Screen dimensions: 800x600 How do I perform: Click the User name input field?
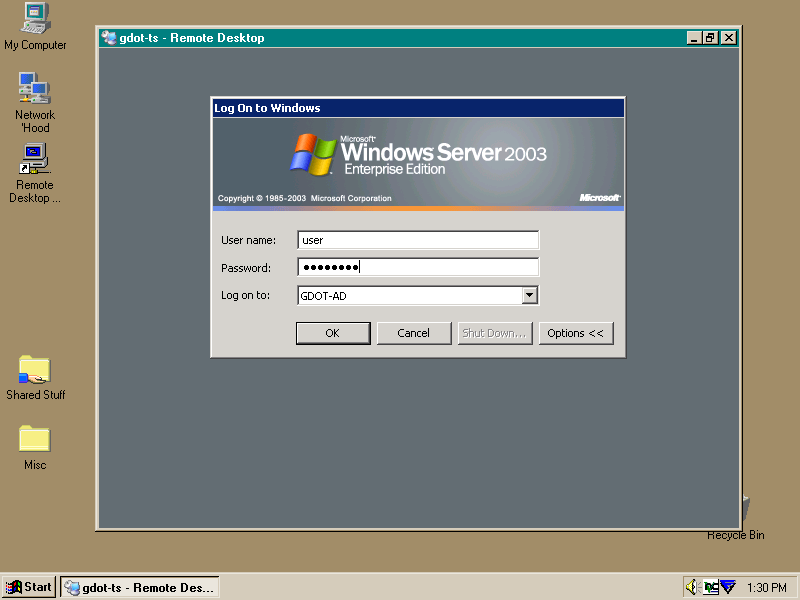point(417,240)
